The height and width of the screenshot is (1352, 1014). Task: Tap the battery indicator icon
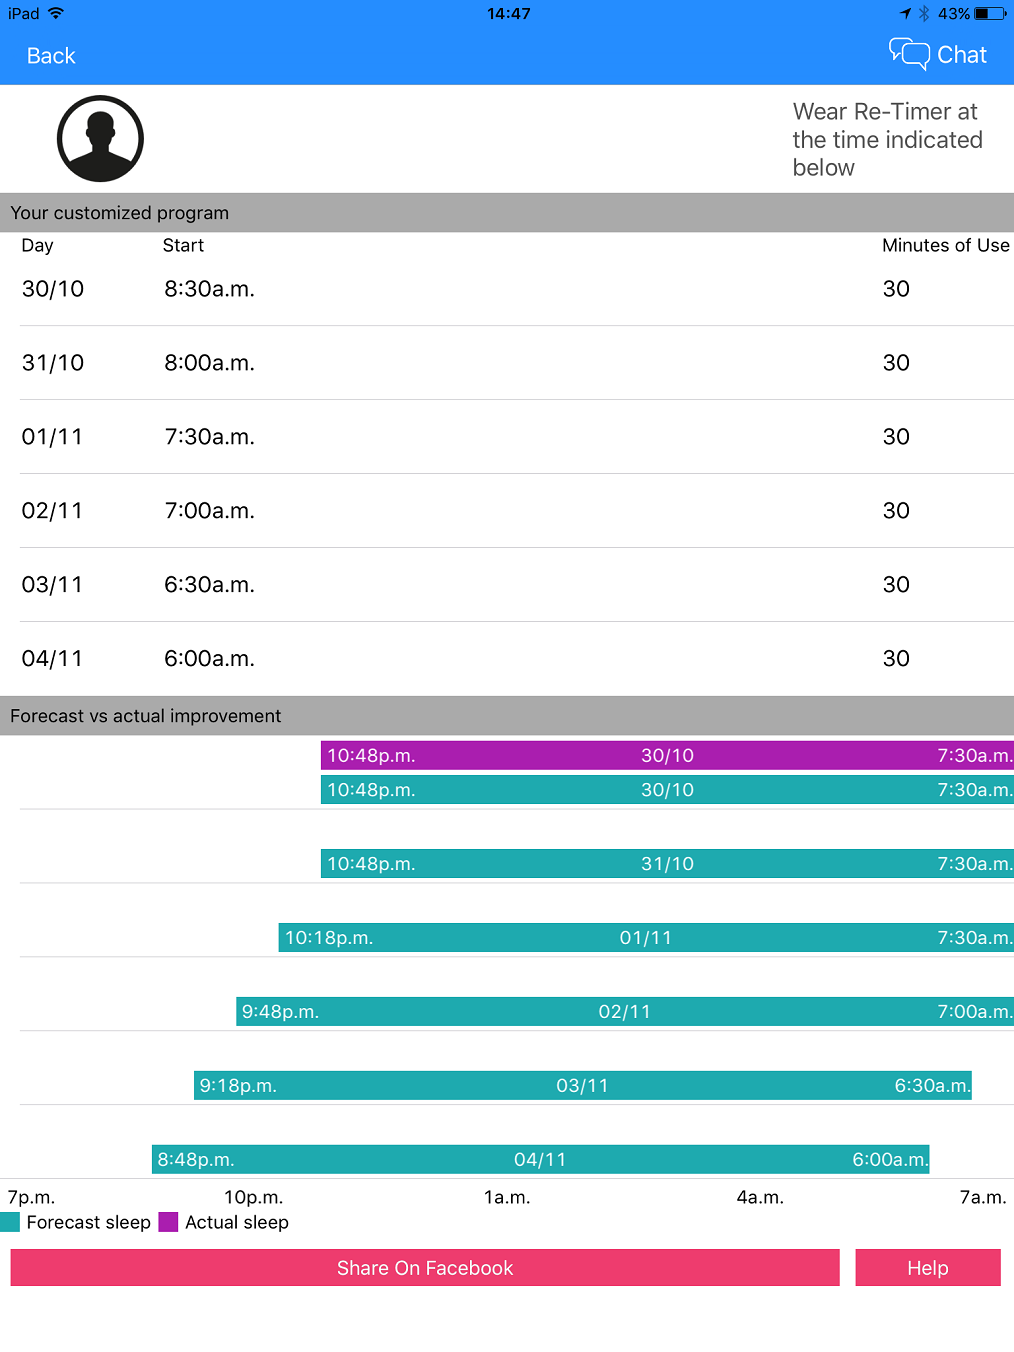click(990, 13)
